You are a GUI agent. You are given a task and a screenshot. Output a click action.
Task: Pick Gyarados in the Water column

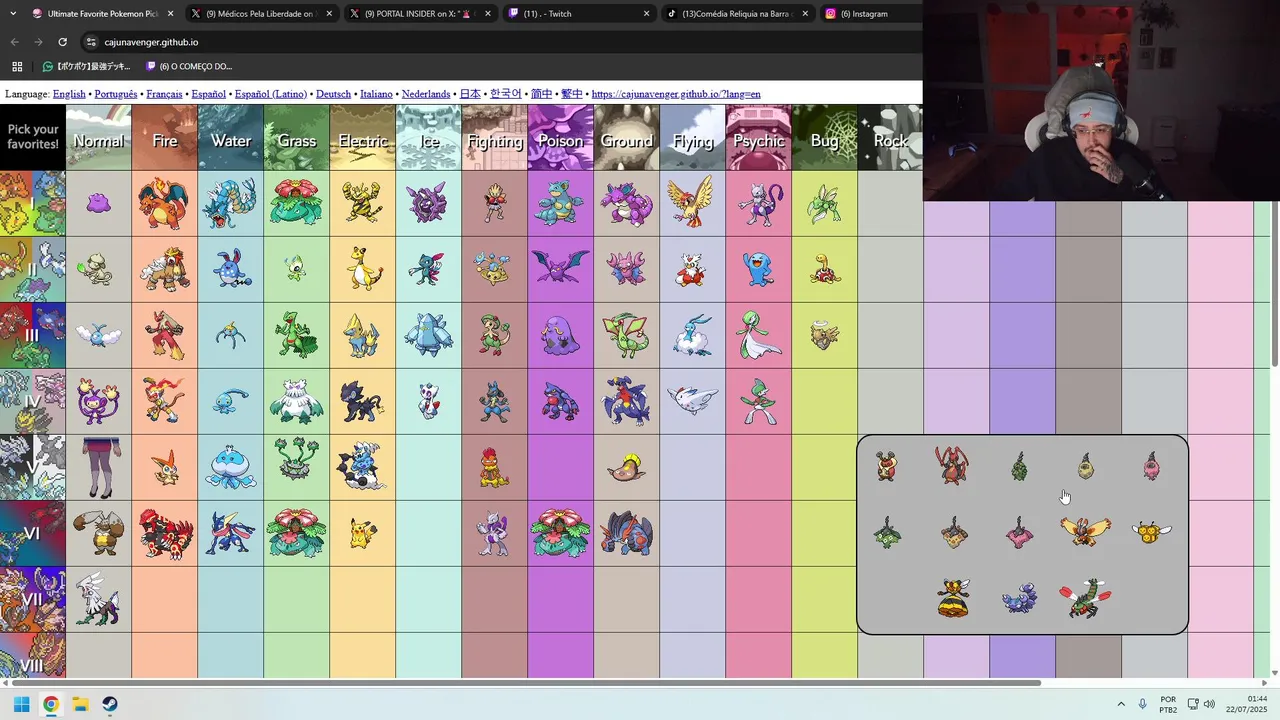pos(231,203)
